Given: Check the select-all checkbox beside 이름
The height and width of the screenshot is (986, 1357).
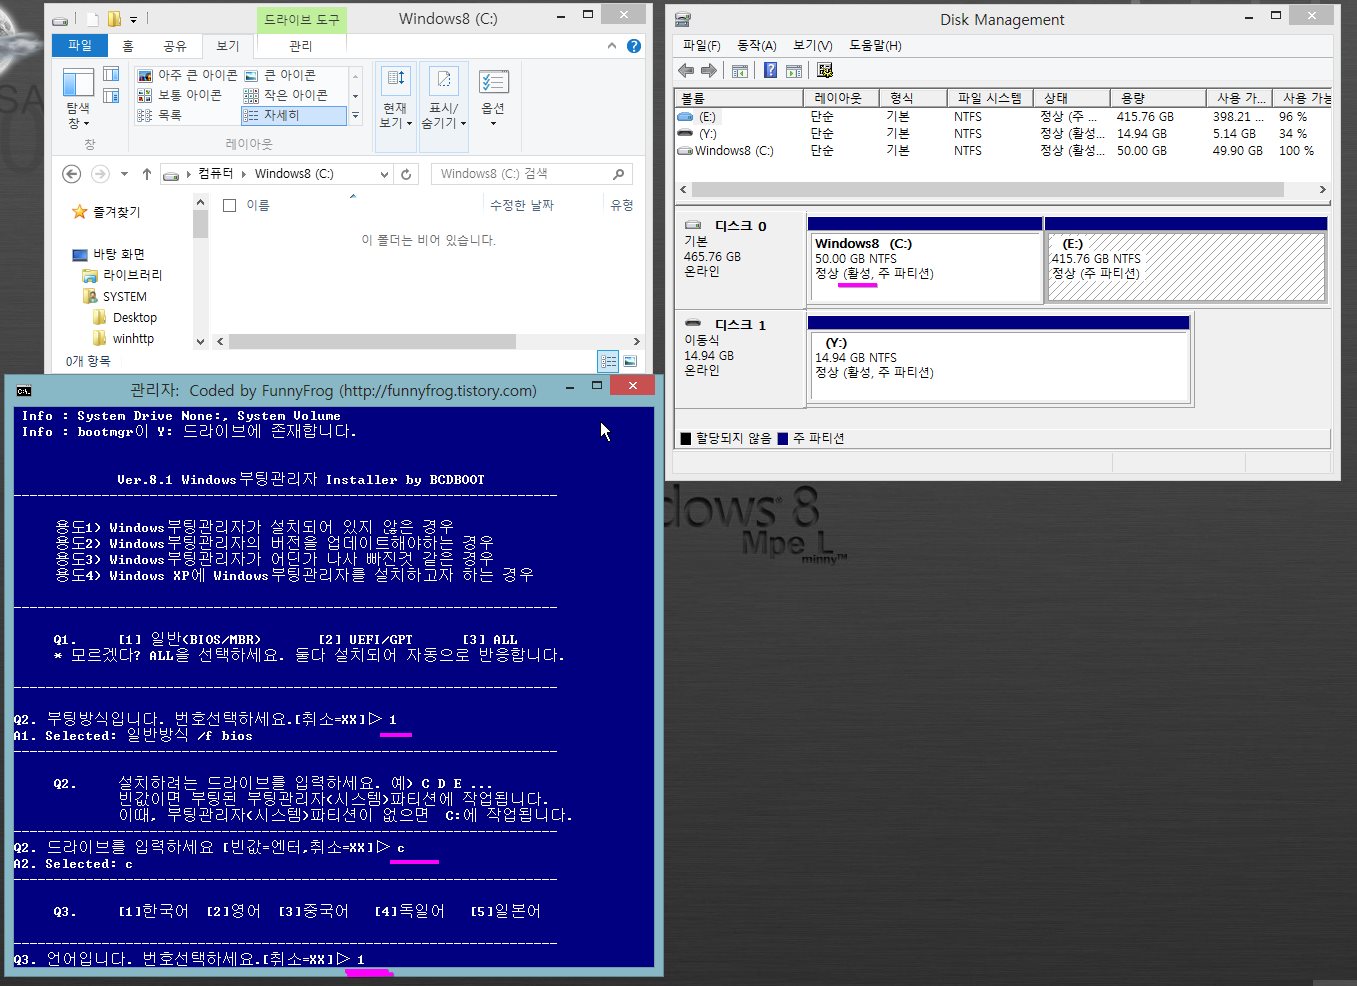Looking at the screenshot, I should tap(230, 205).
